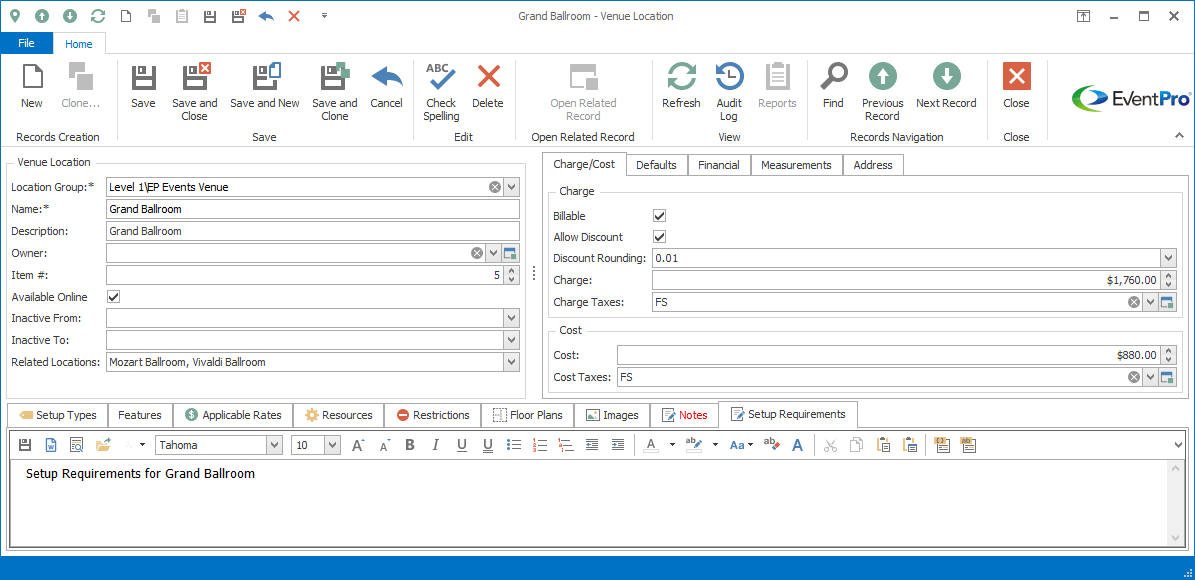Click quick access undo cancel arrow
1195x580 pixels.
pos(266,15)
